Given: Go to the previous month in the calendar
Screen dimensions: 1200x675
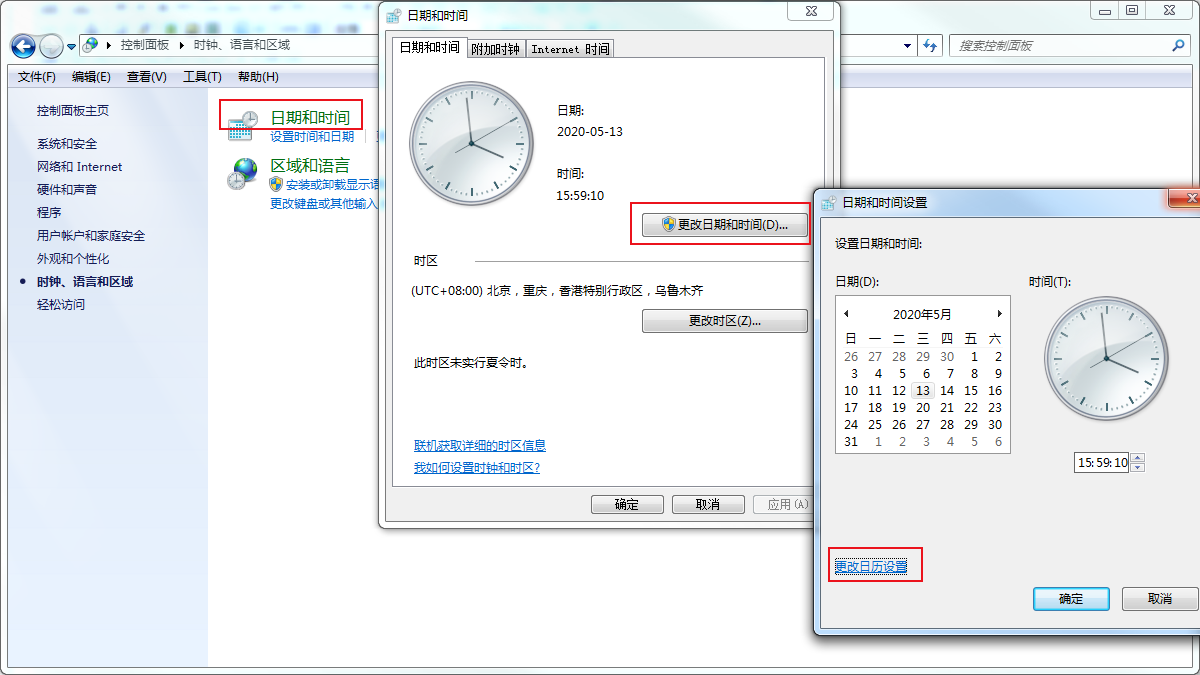Looking at the screenshot, I should [846, 314].
